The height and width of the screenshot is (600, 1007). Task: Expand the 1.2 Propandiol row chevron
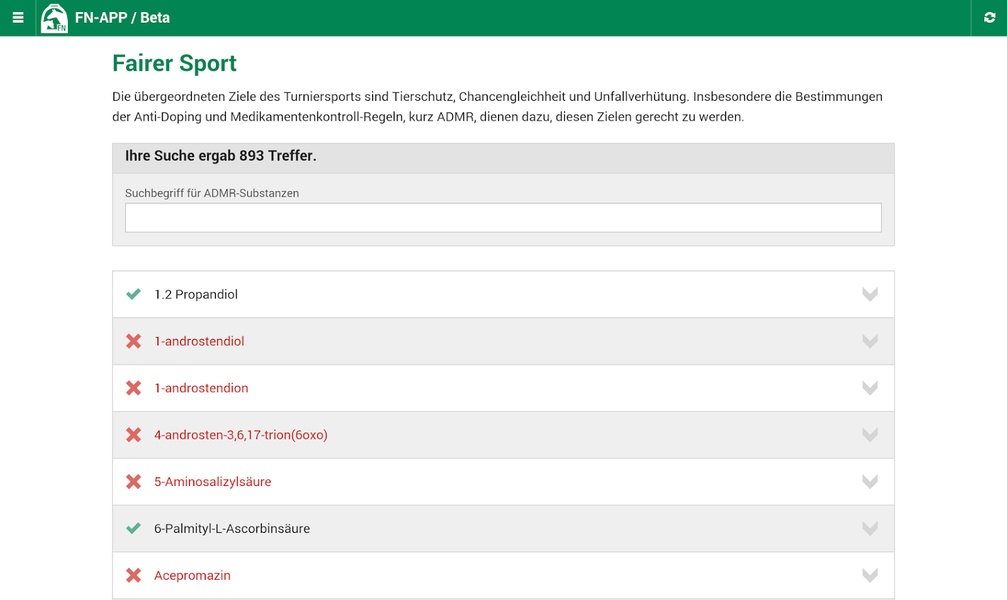pyautogui.click(x=870, y=294)
